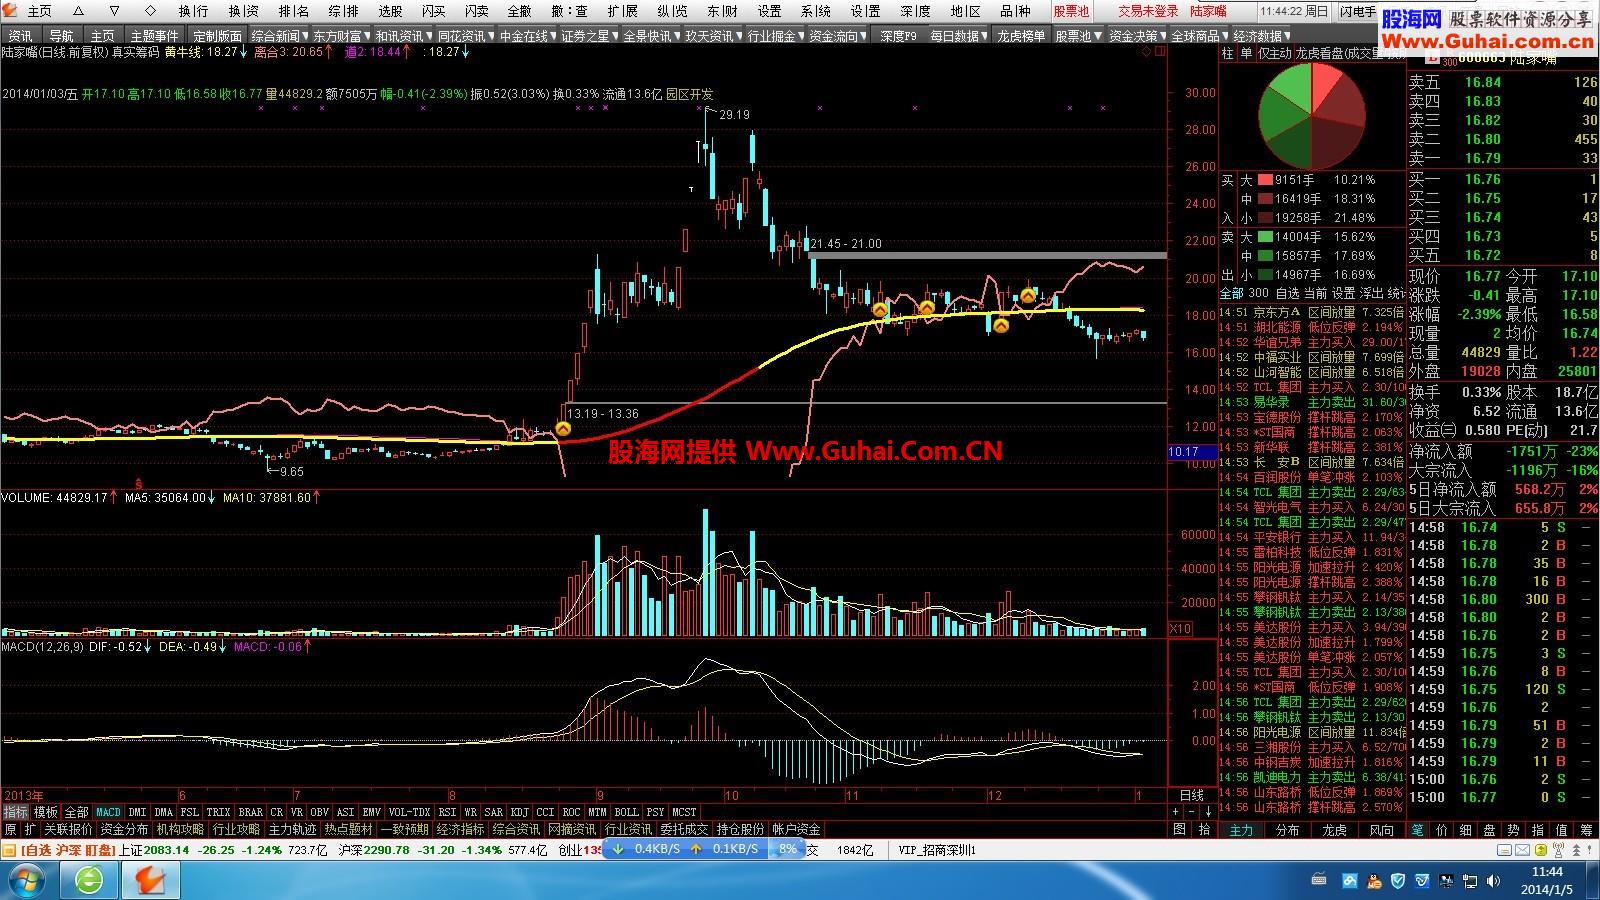Click the volume speaker icon in the system tray
1600x900 pixels.
coord(1492,881)
